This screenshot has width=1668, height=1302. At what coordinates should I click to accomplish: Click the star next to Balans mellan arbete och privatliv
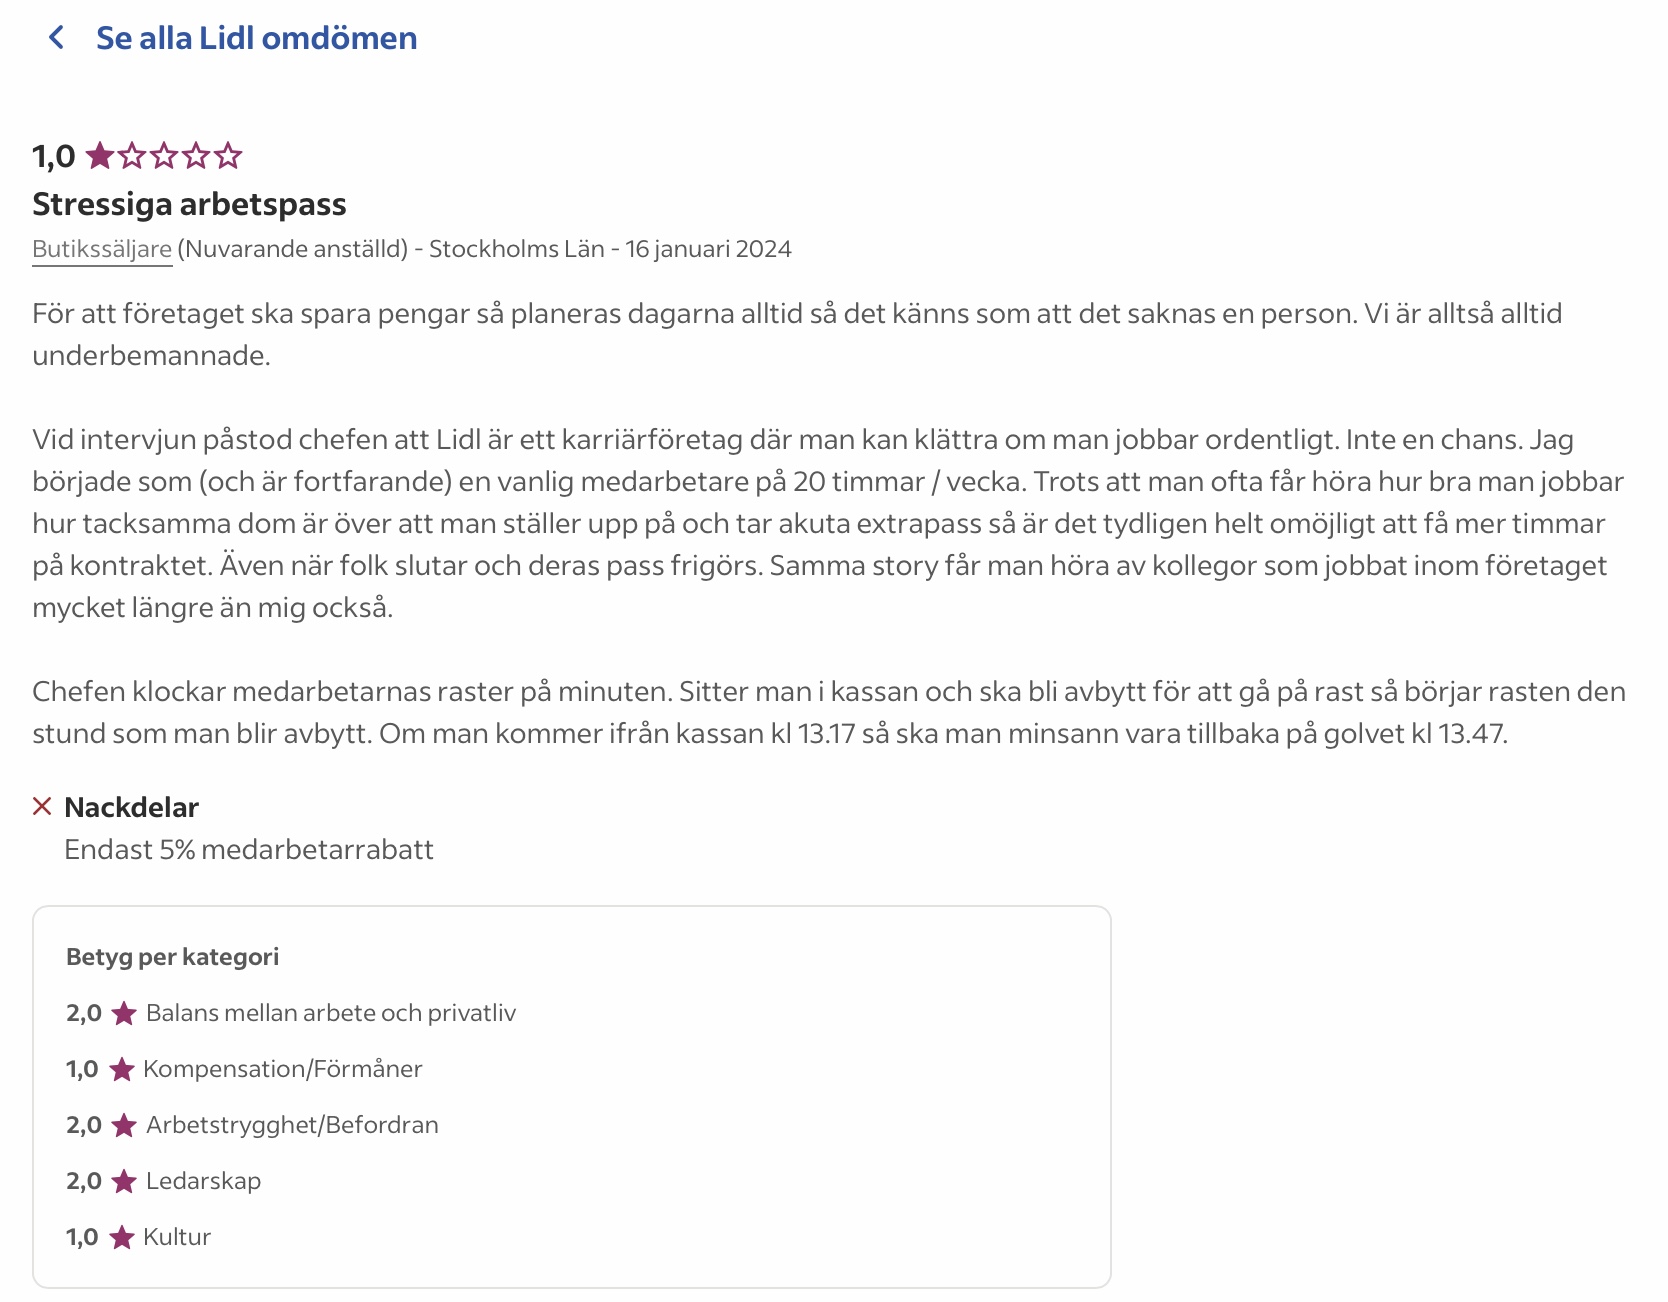tap(124, 1014)
